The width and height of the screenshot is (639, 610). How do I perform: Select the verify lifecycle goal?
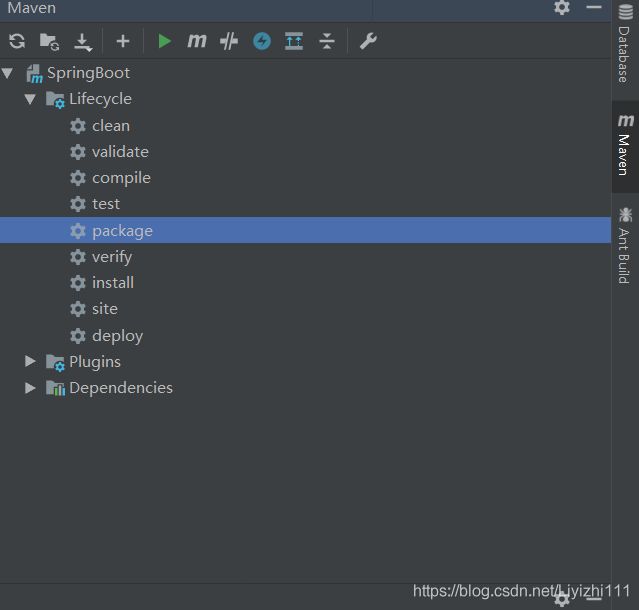coord(112,257)
